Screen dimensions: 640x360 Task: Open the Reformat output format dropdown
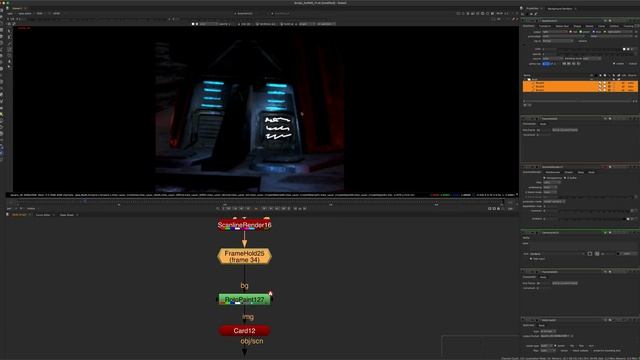[x=556, y=336]
